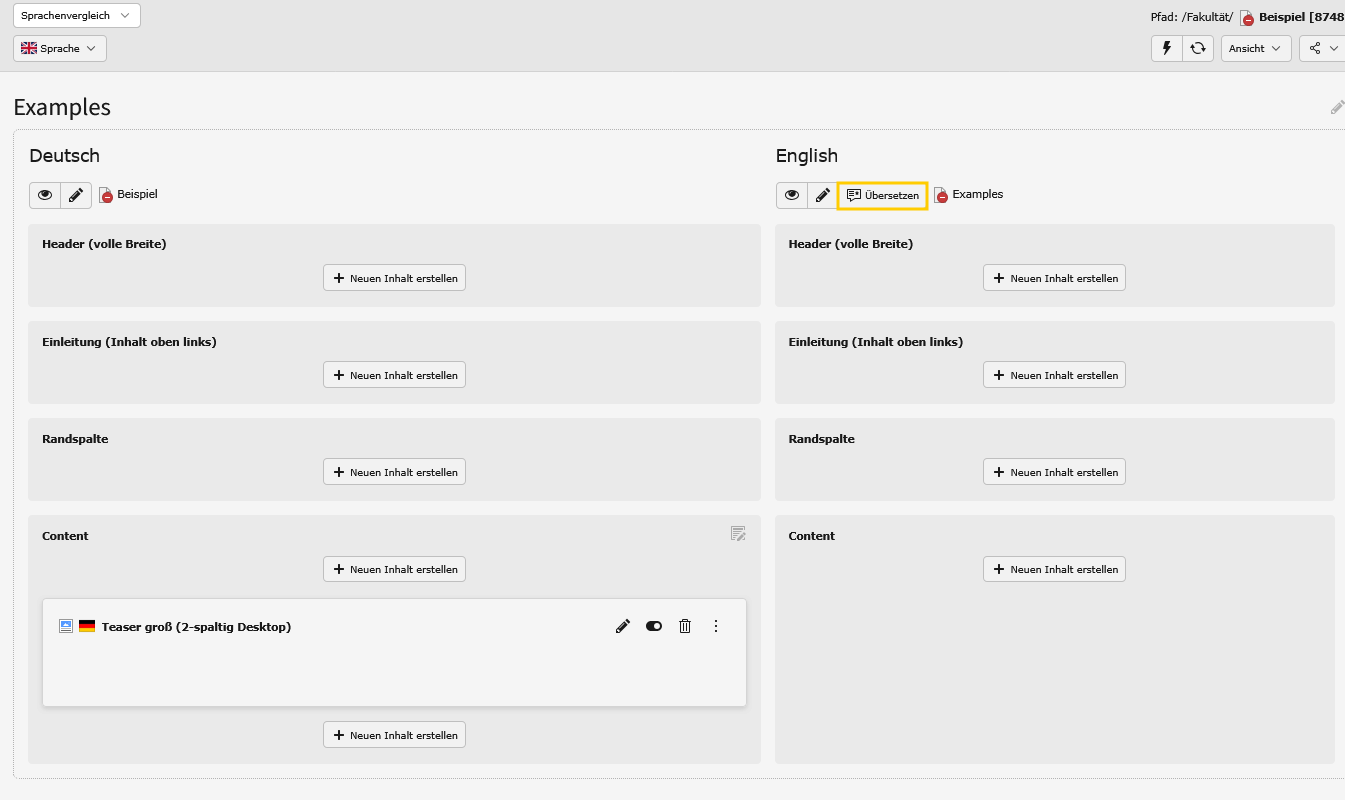Delete the Teaser groß element trash icon
1345x800 pixels.
point(685,626)
